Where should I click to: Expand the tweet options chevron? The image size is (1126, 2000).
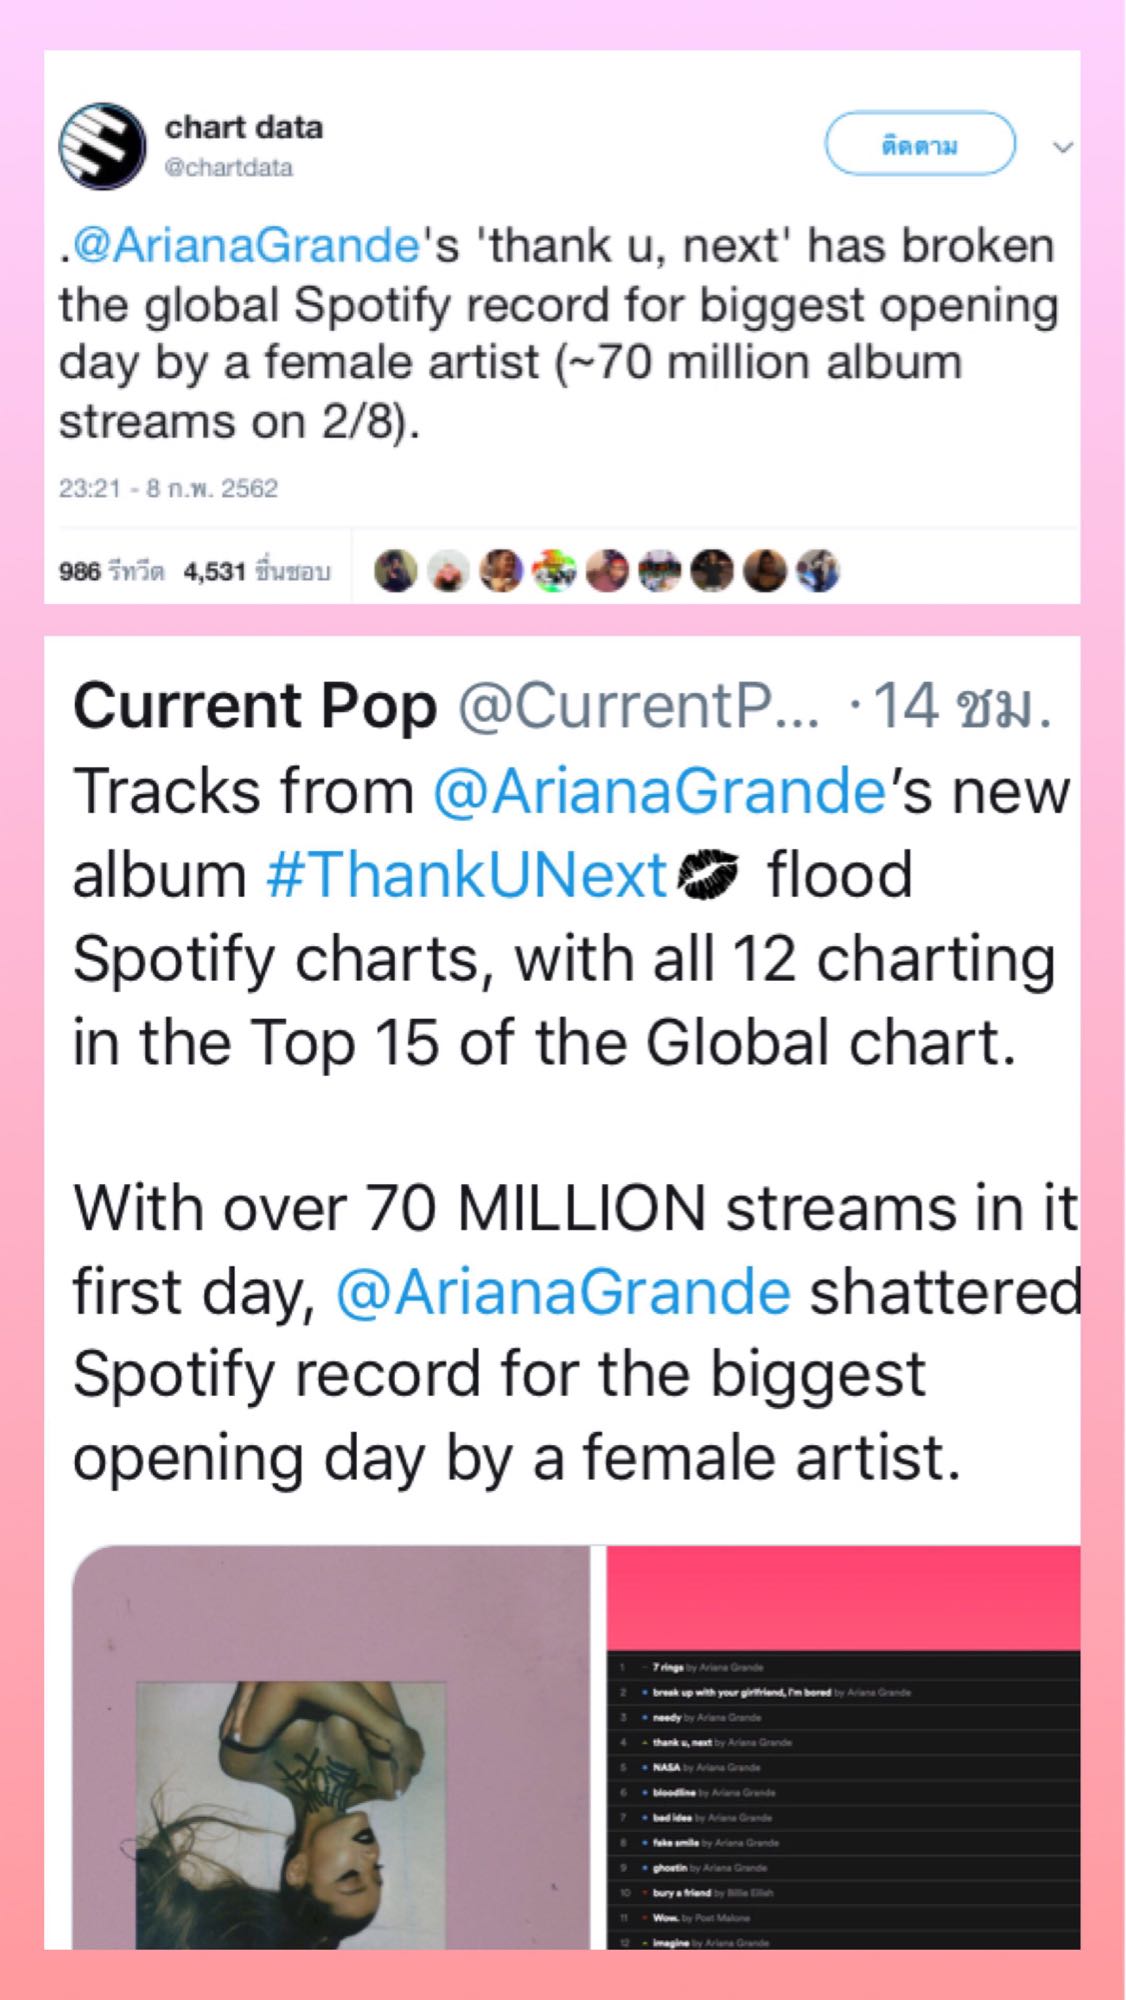click(1063, 148)
